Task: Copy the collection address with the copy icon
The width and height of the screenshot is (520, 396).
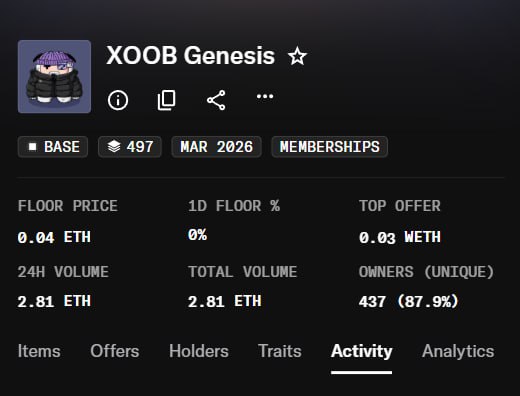Action: point(166,100)
